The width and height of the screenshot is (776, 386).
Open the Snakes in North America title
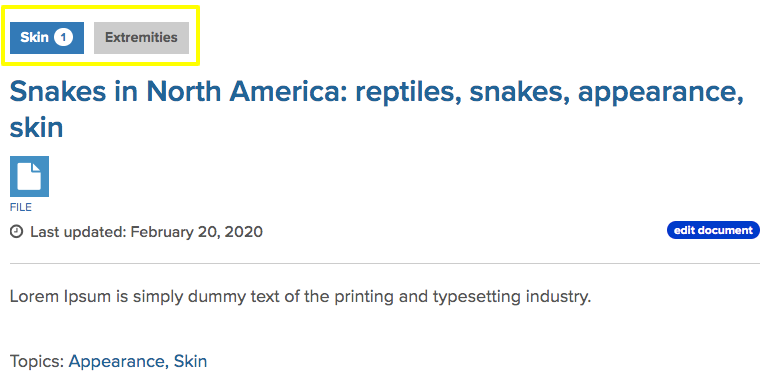click(377, 109)
